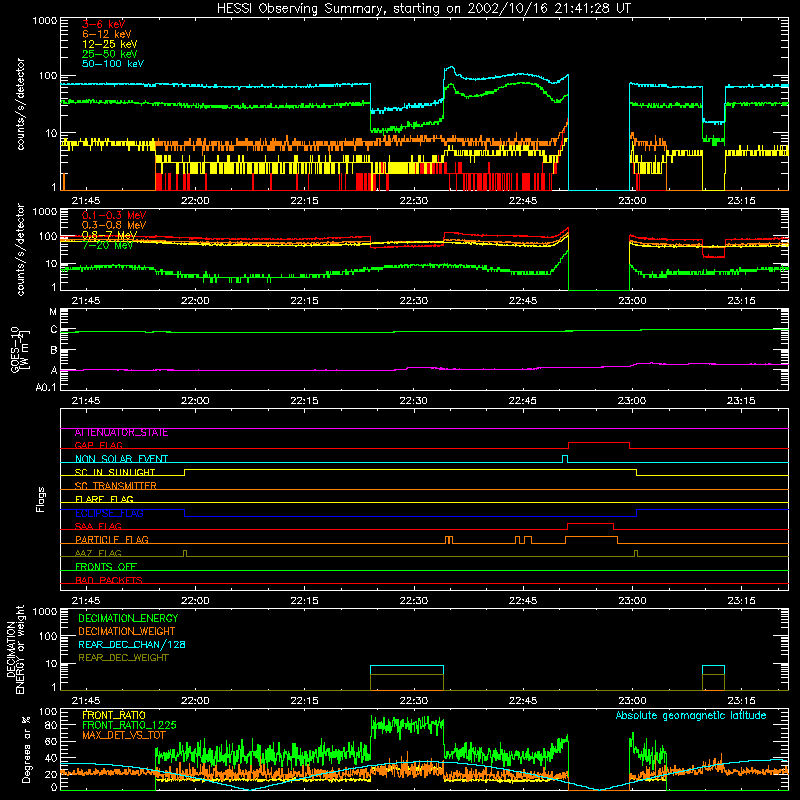800x800 pixels.
Task: Select the A4Z_FLAG label
Action: tap(98, 553)
